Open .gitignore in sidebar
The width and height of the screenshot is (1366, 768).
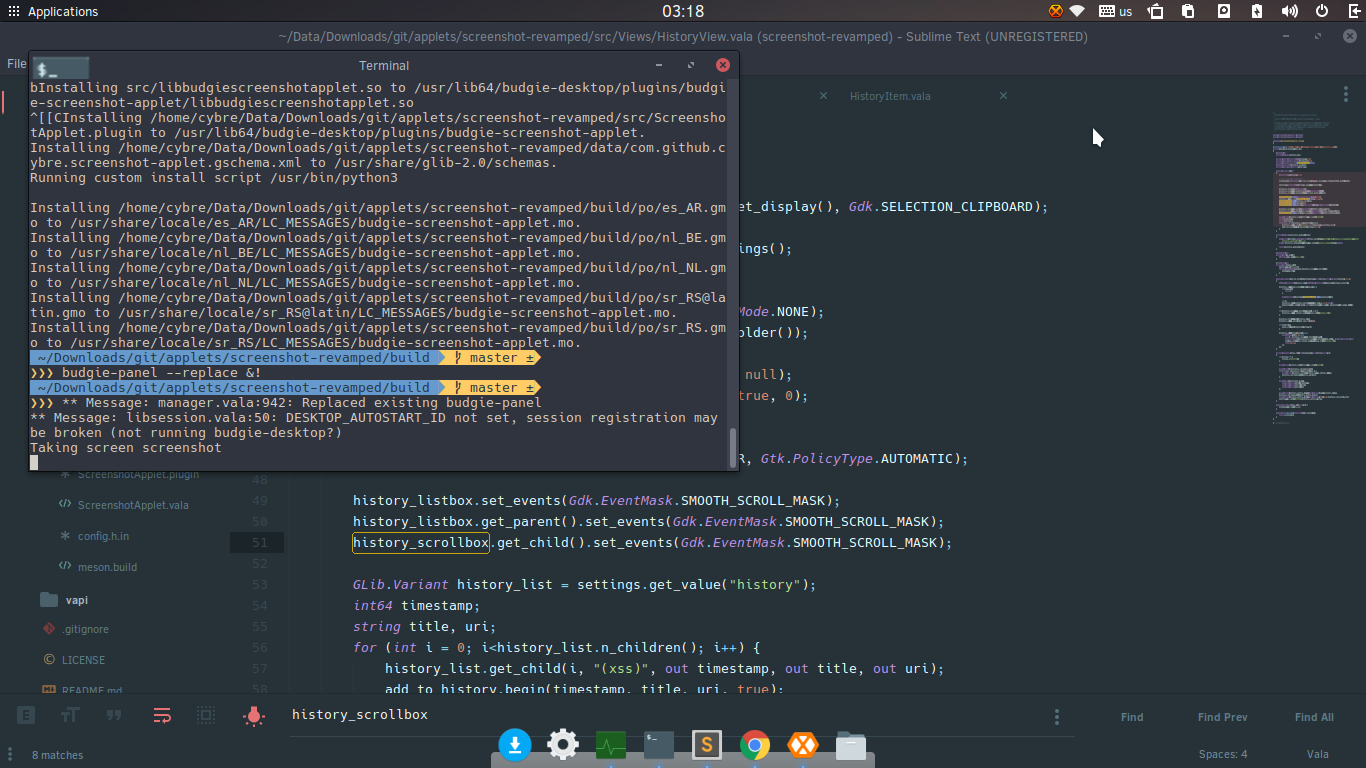[85, 630]
